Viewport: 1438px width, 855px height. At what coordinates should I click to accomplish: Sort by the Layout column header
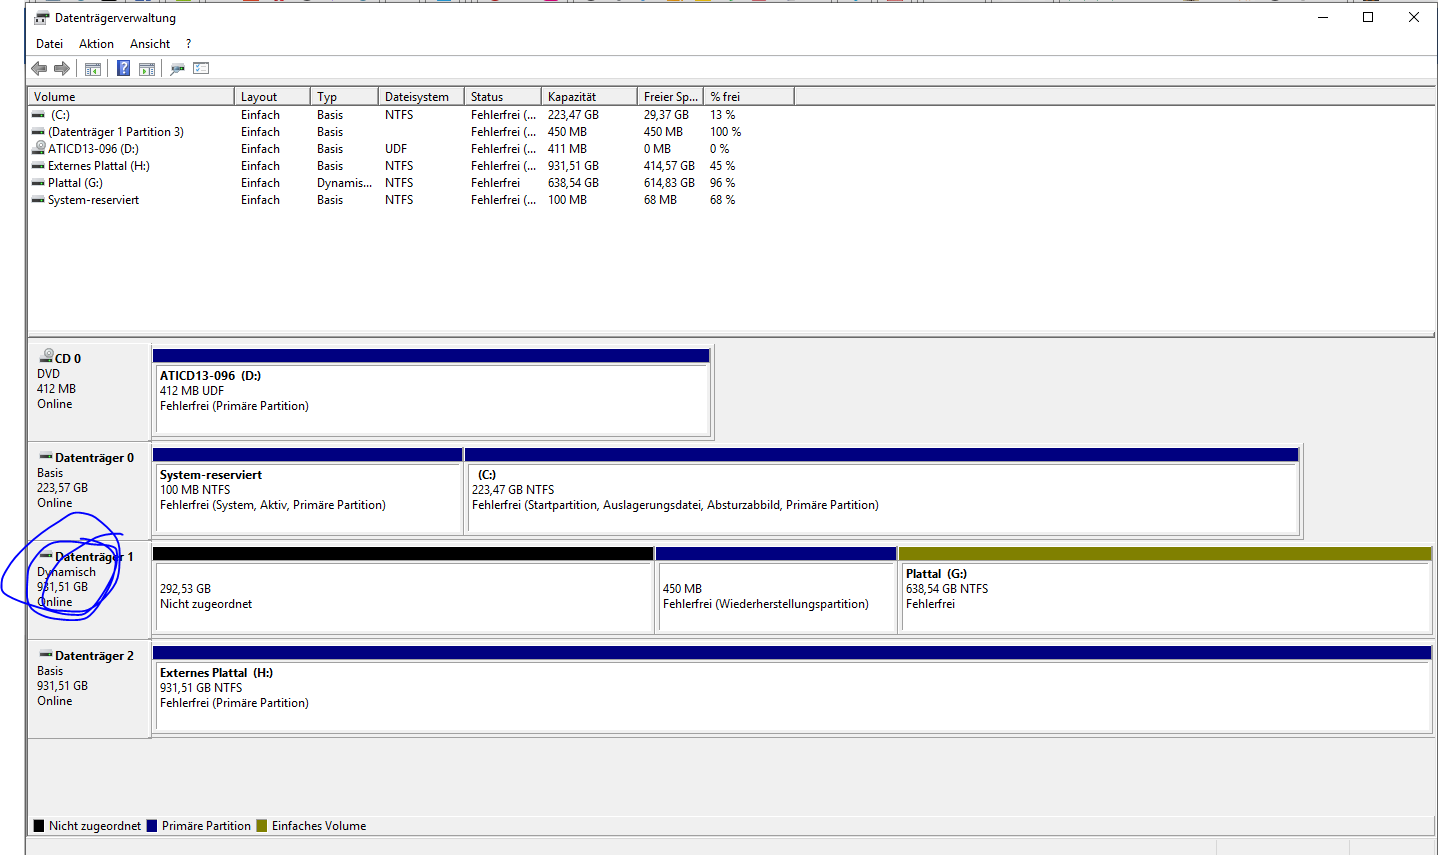(272, 96)
